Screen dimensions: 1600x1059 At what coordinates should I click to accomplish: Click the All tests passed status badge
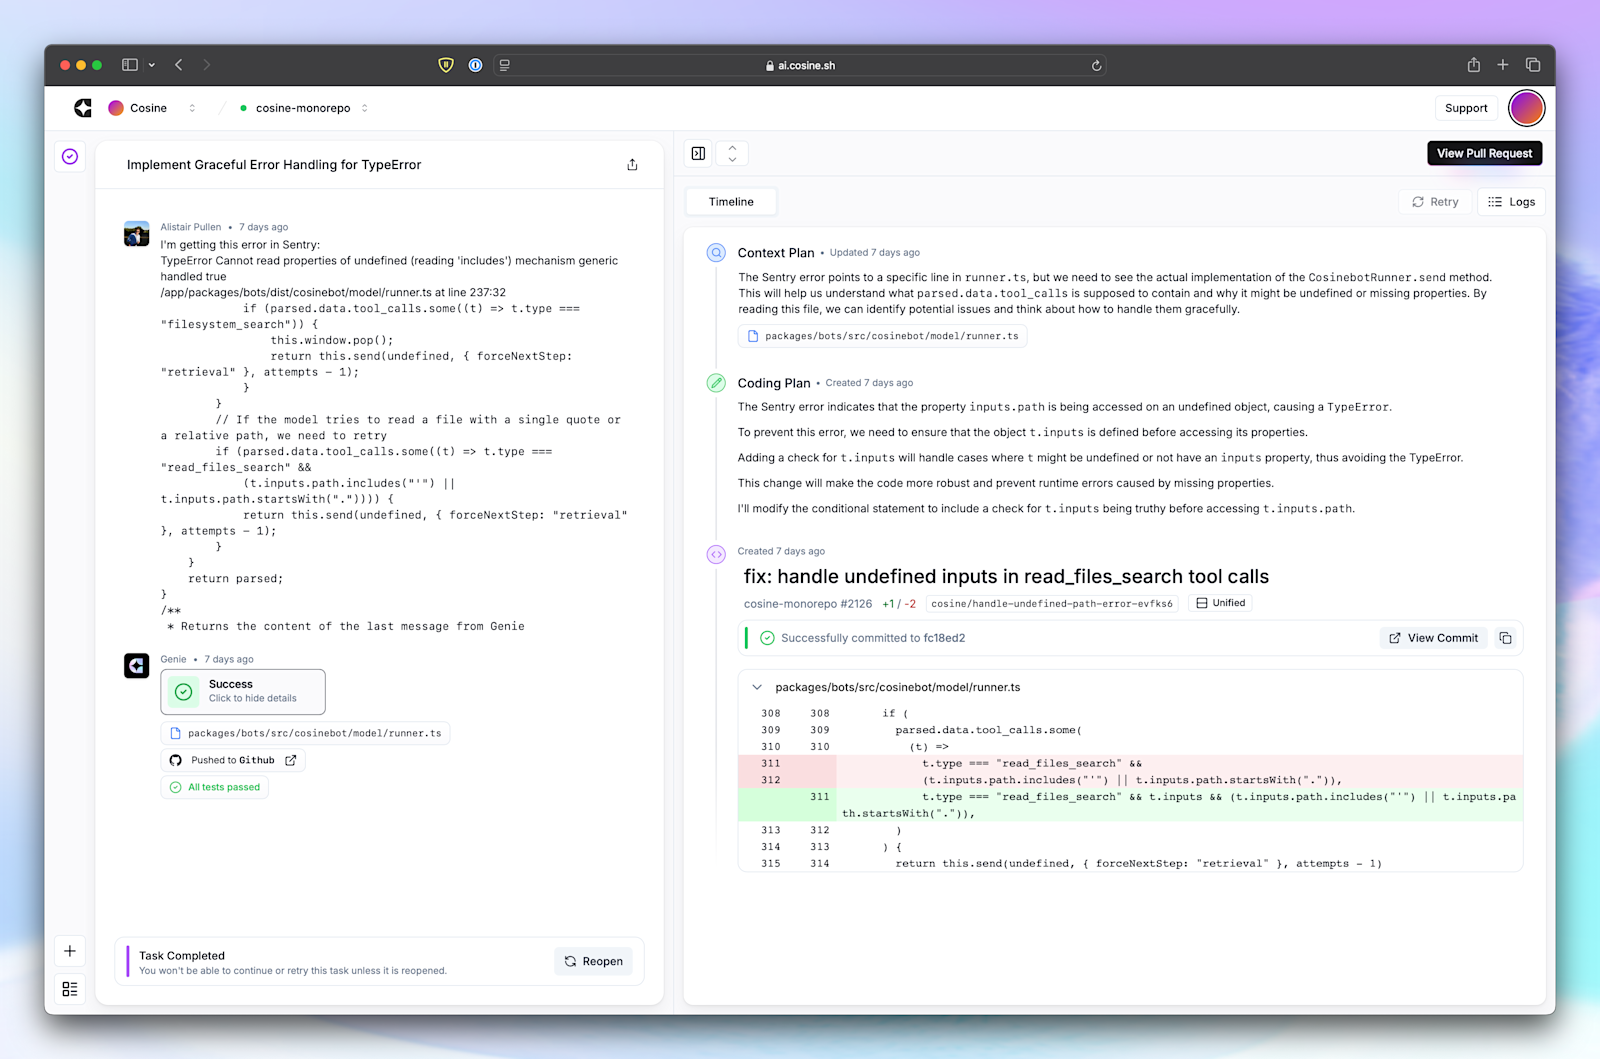click(214, 787)
